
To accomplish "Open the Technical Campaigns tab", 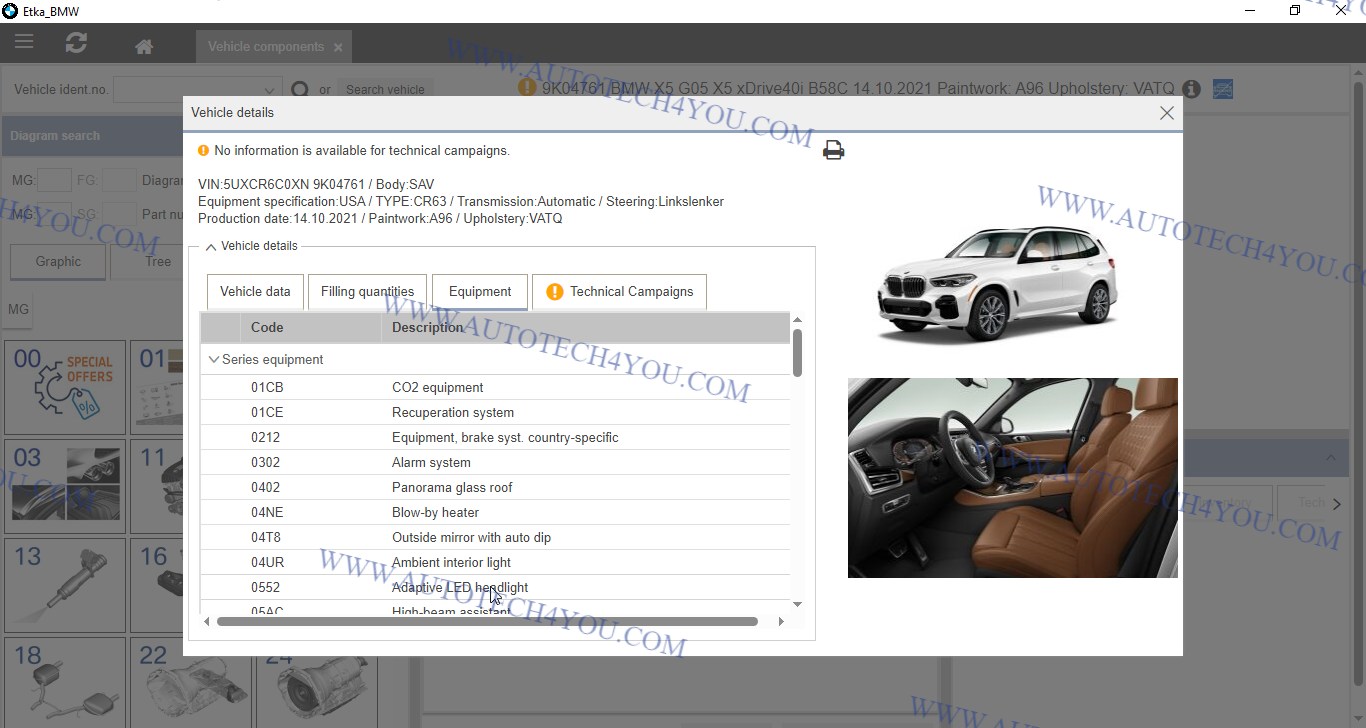I will point(619,292).
